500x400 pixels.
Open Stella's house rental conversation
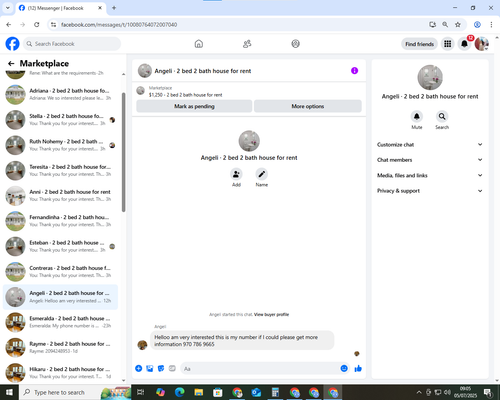(x=60, y=120)
